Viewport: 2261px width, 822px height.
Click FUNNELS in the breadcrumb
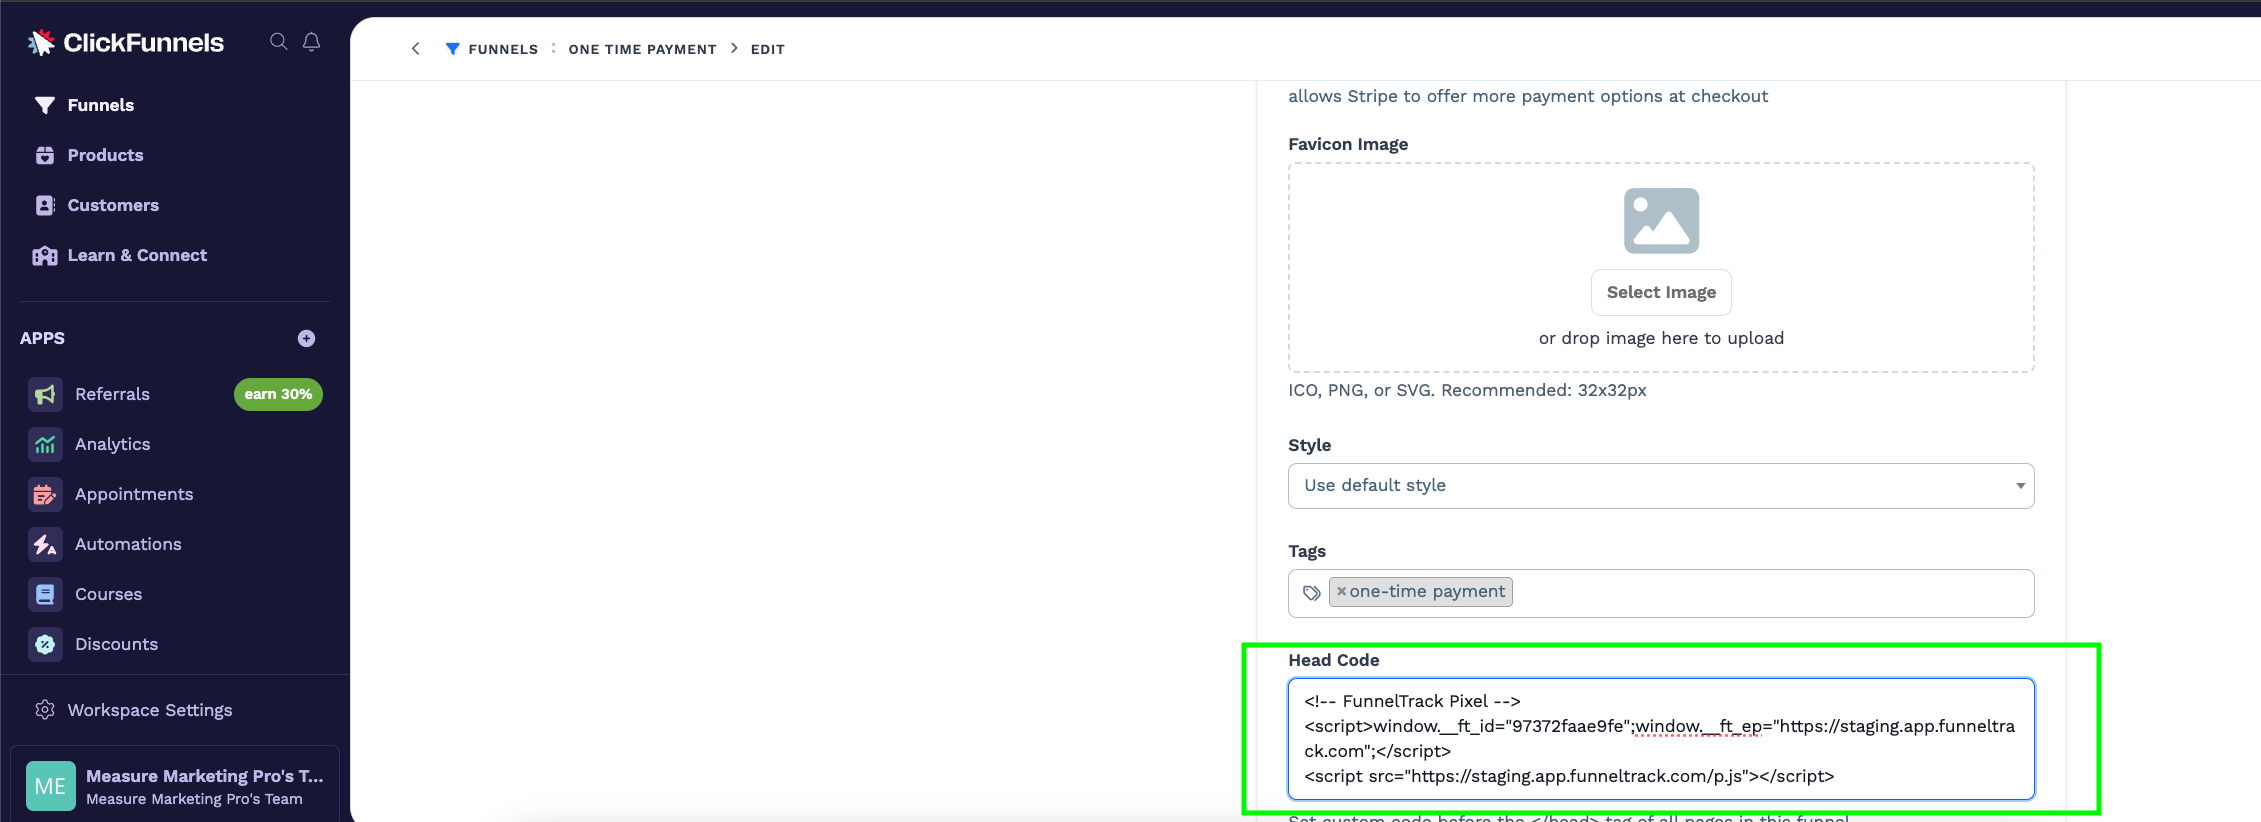point(503,49)
